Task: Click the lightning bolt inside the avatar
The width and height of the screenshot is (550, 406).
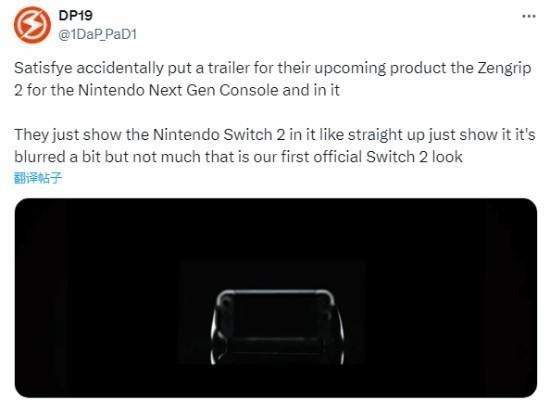Action: [x=32, y=25]
